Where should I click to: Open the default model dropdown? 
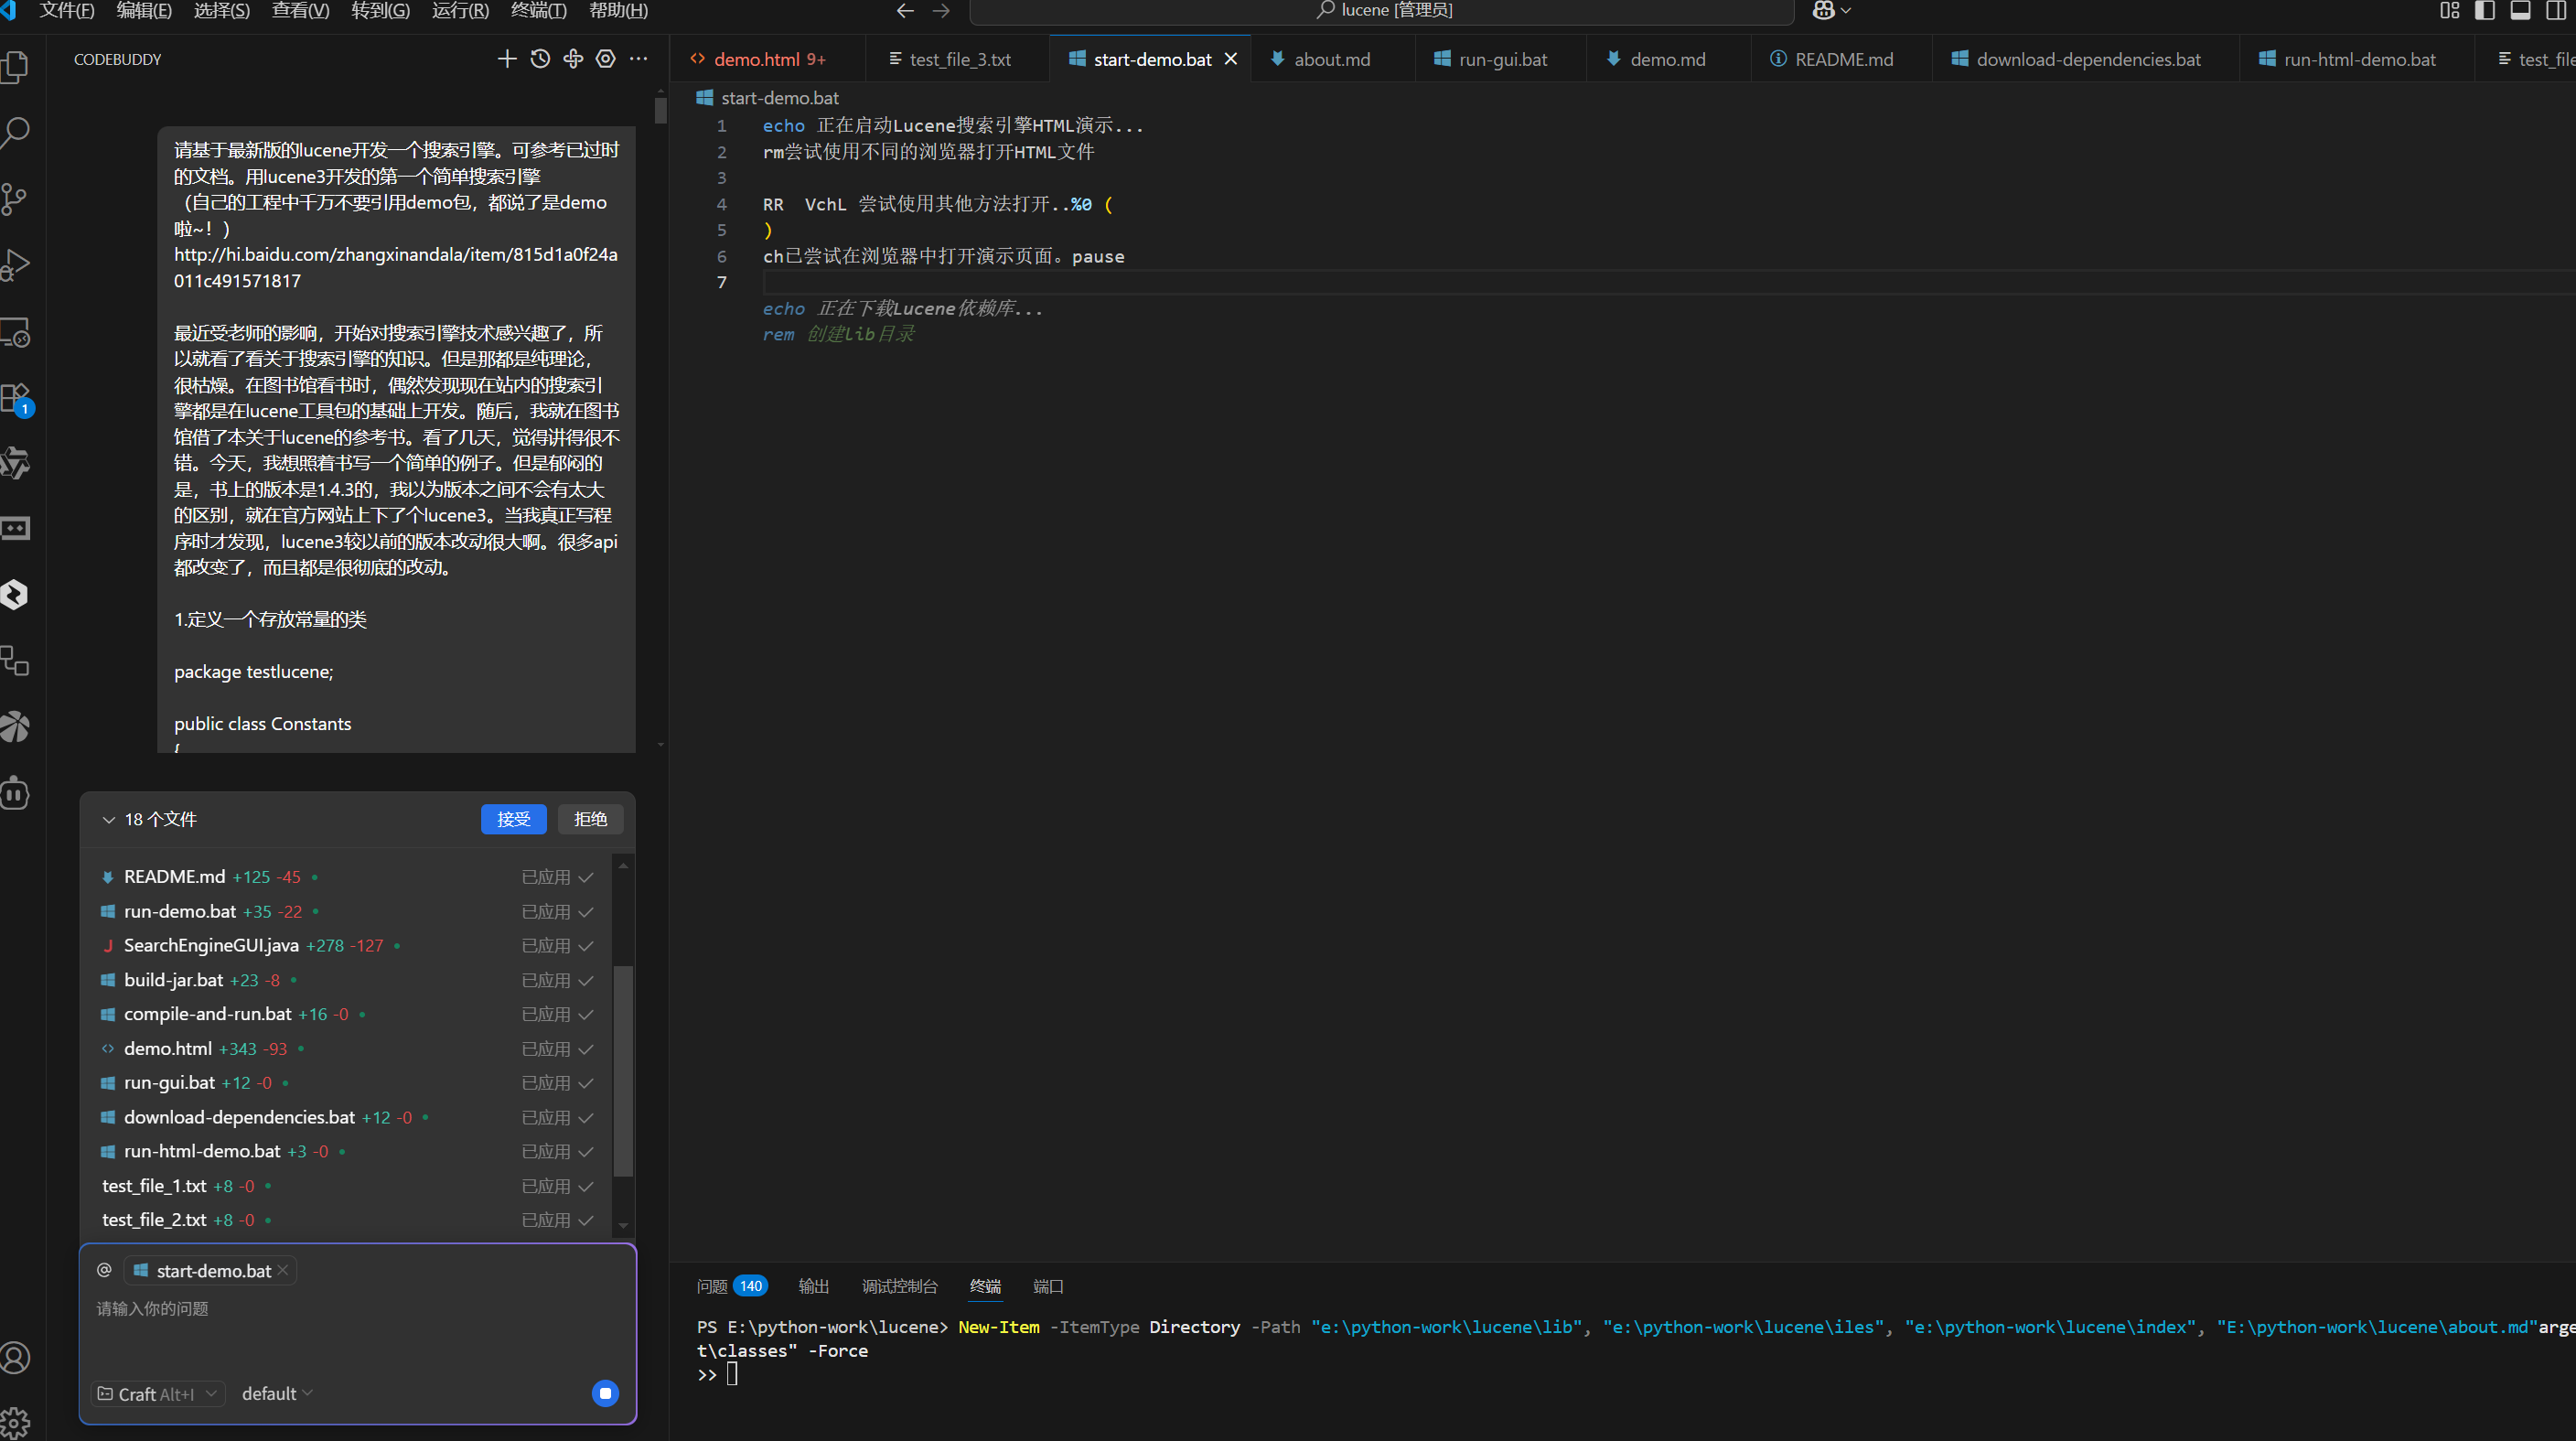tap(277, 1394)
